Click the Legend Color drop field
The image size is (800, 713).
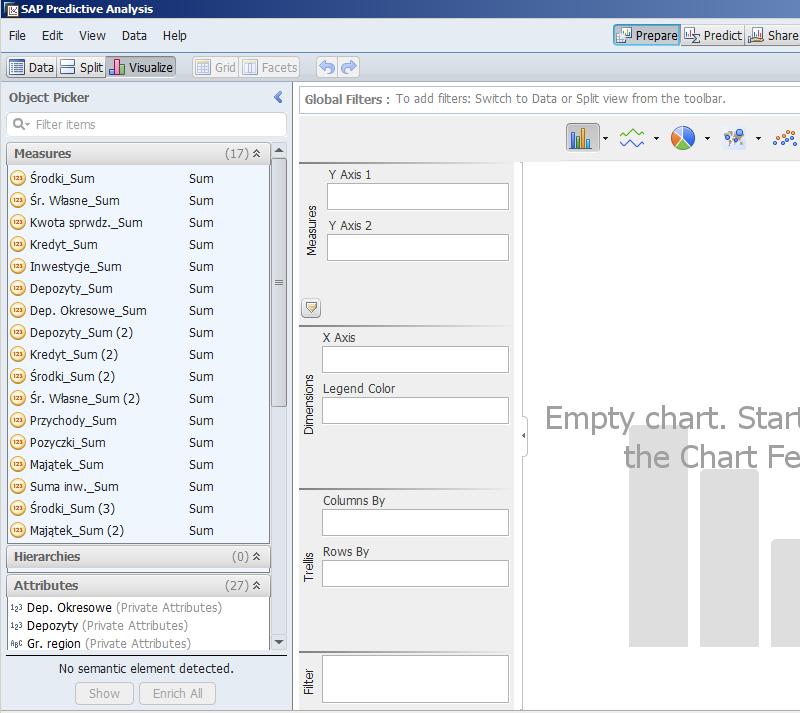(x=415, y=411)
